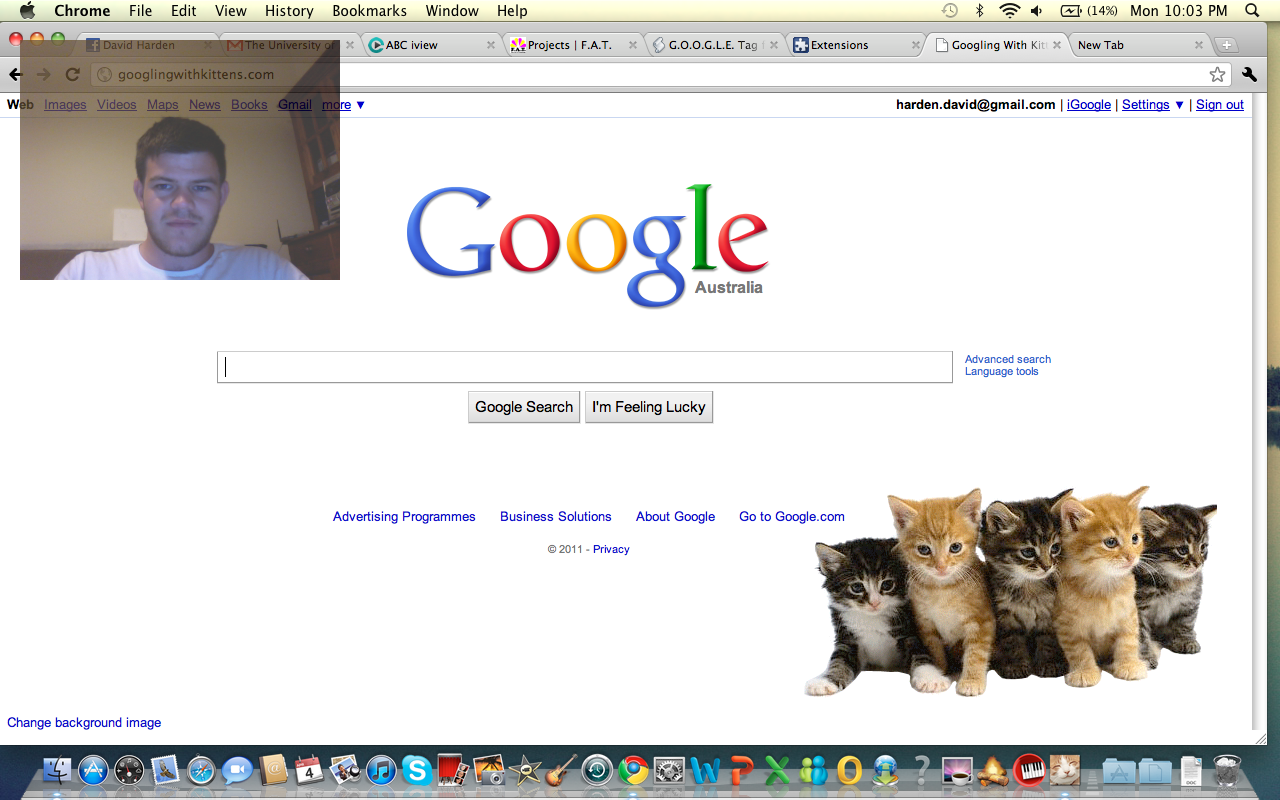This screenshot has width=1280, height=800.
Task: Open the Language tools link
Action: click(1002, 371)
